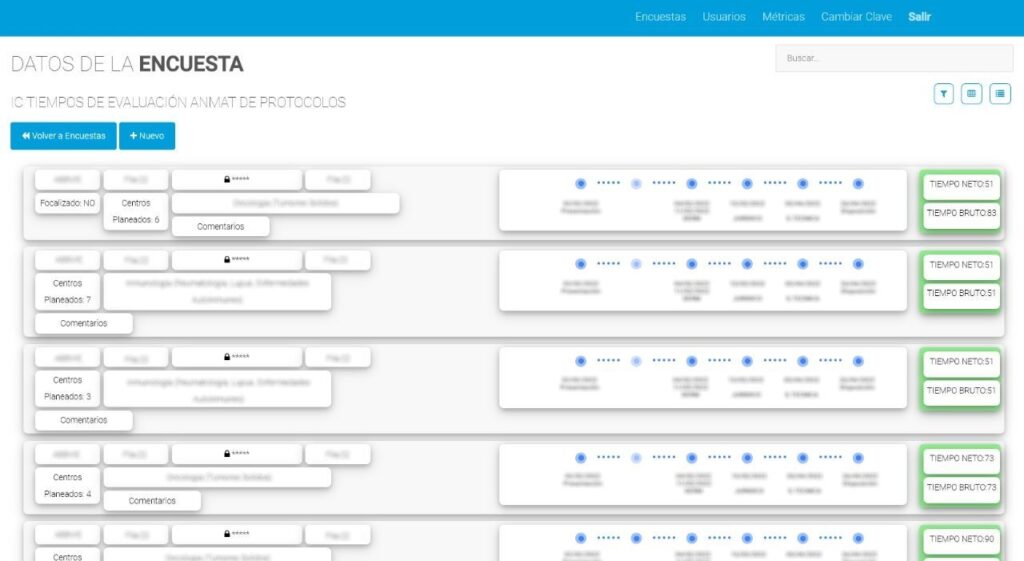Viewport: 1024px width, 561px height.
Task: Log out using the Salir link
Action: click(x=919, y=17)
